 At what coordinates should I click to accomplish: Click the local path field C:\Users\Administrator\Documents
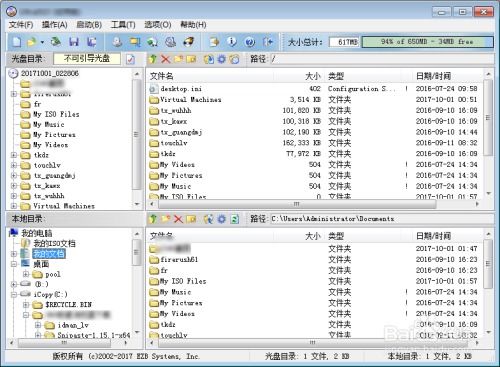coord(381,219)
